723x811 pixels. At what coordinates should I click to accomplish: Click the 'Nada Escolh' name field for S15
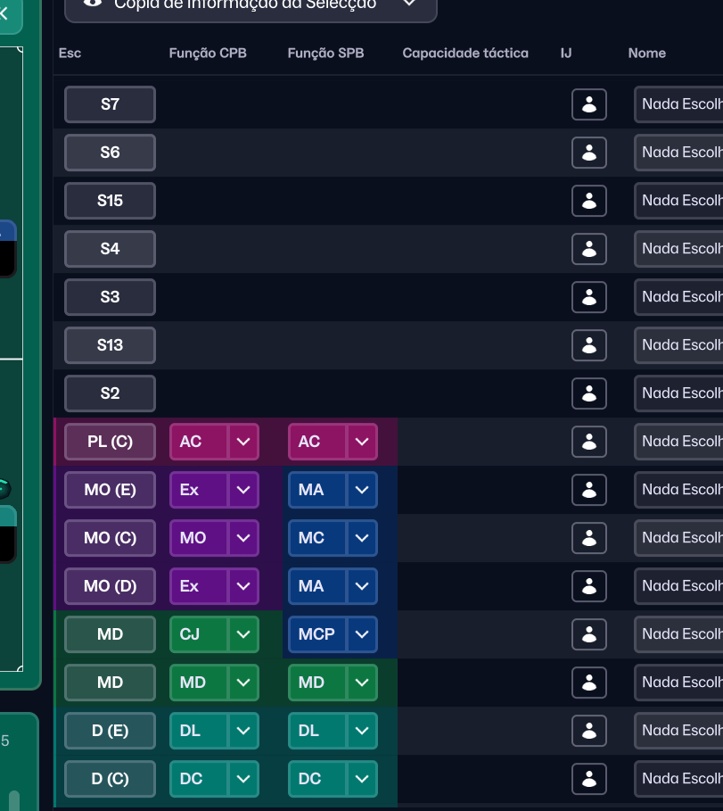coord(679,201)
